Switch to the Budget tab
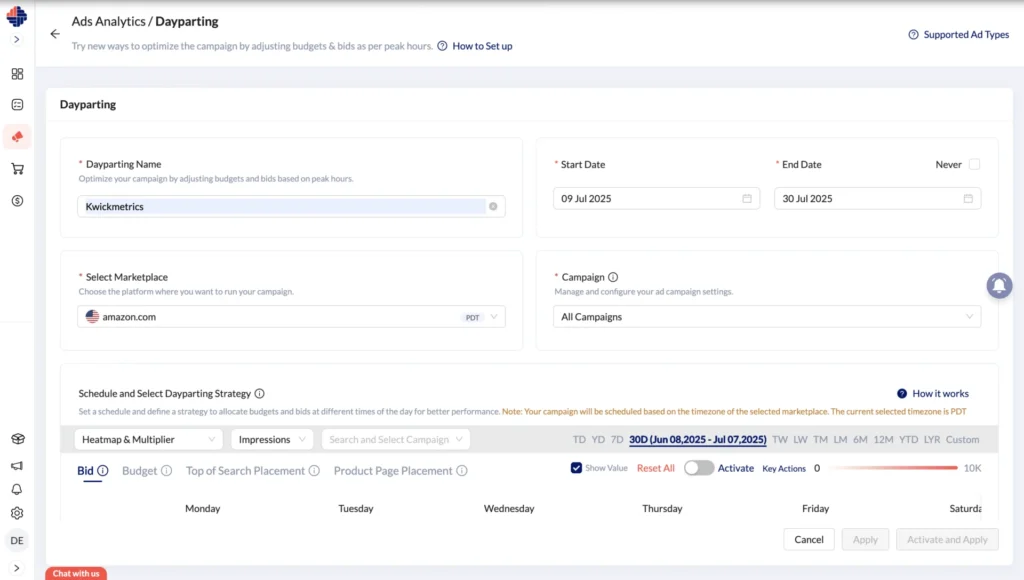 [140, 471]
